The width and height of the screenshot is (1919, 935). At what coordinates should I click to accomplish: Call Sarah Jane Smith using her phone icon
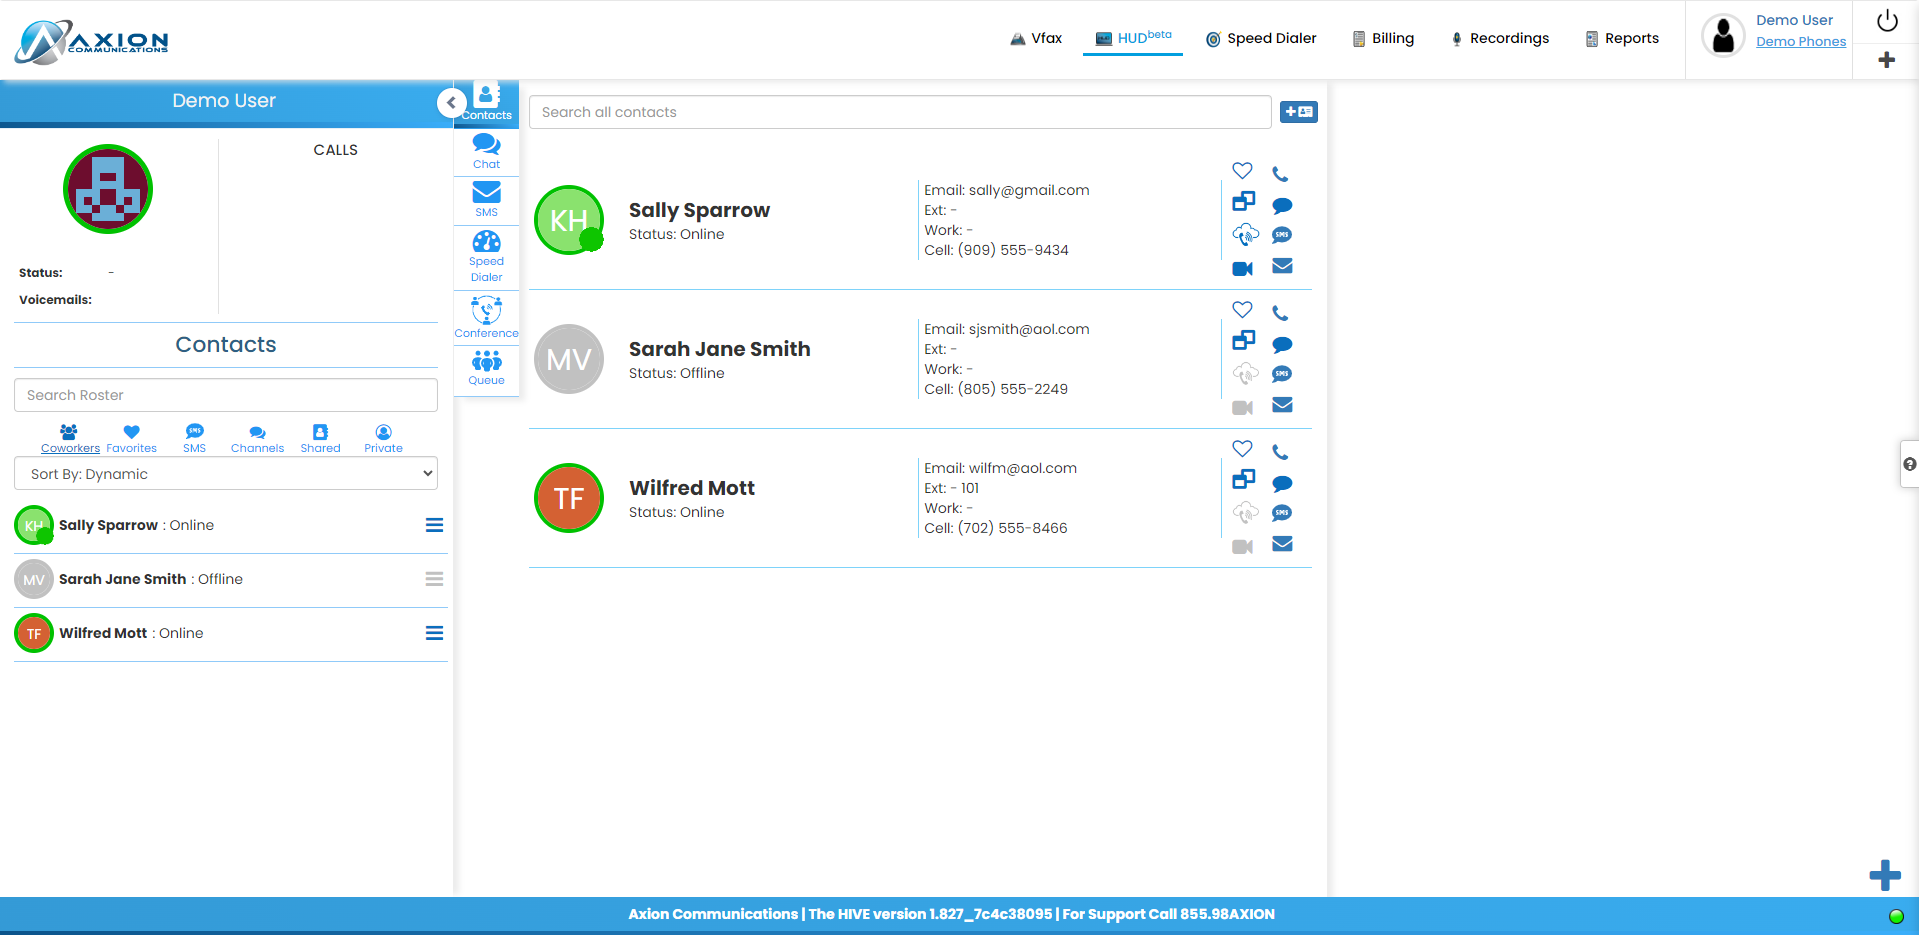point(1280,313)
